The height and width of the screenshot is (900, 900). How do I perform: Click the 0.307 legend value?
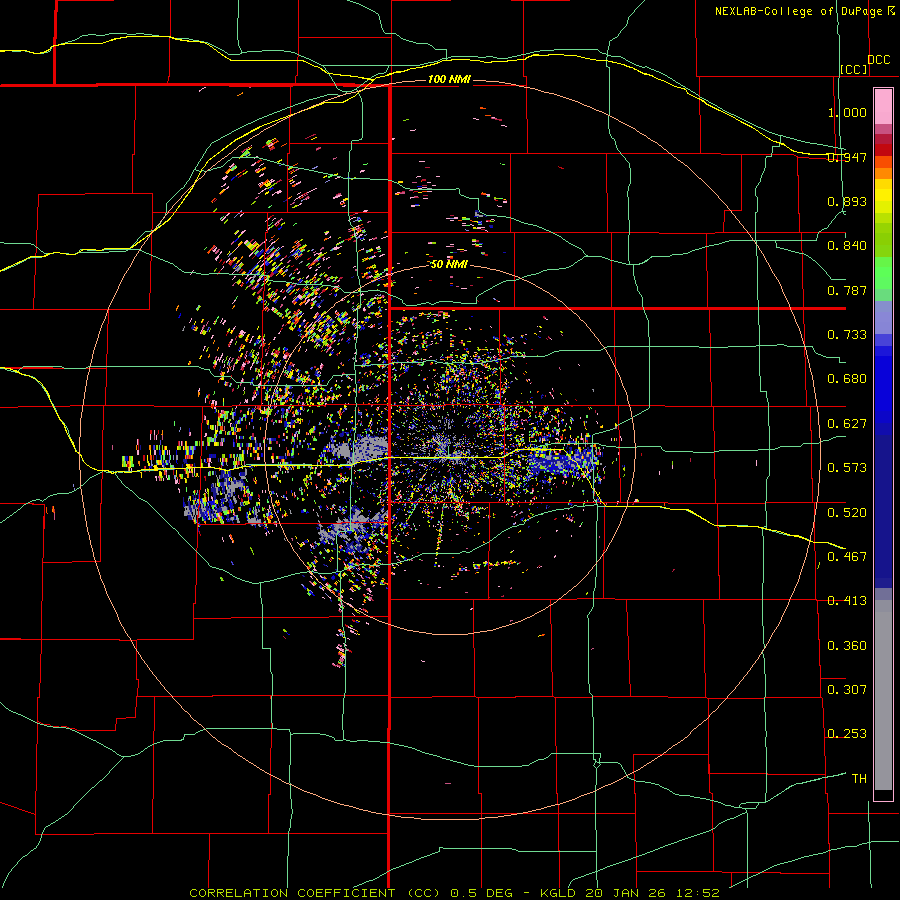(847, 690)
